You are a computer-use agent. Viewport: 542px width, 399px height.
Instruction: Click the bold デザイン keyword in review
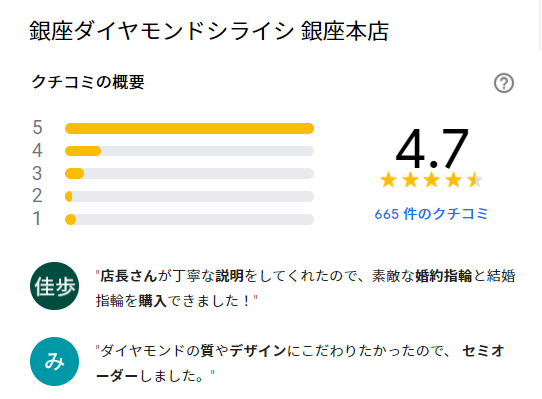tap(258, 351)
